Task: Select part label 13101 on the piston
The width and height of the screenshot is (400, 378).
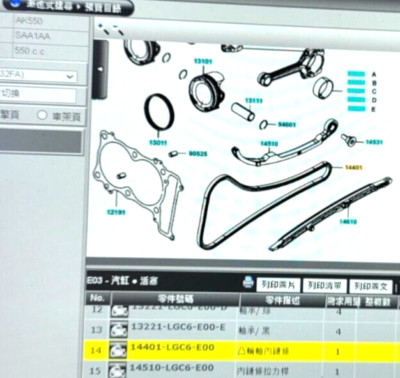Action: (x=203, y=61)
